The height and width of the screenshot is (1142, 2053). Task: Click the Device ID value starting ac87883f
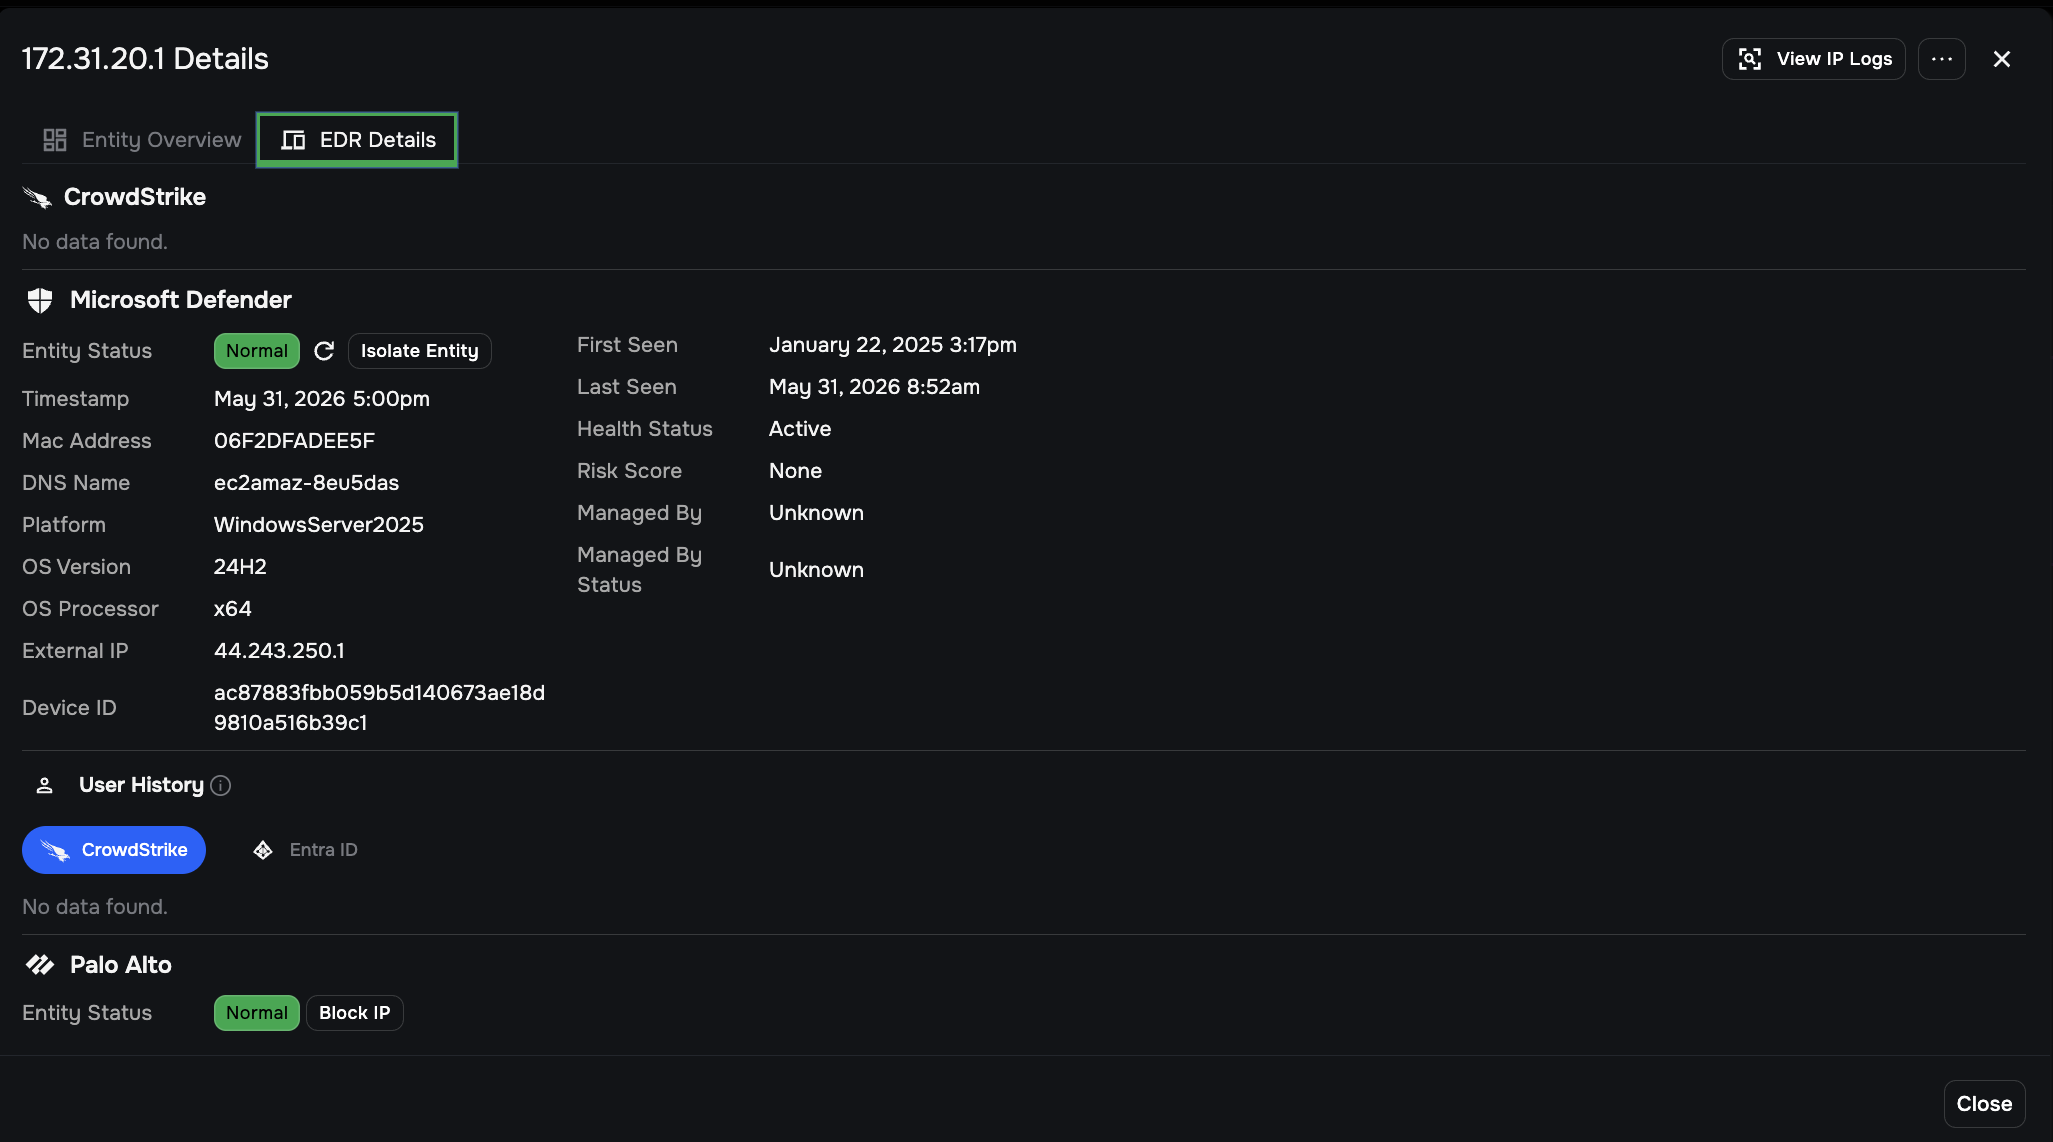(379, 708)
